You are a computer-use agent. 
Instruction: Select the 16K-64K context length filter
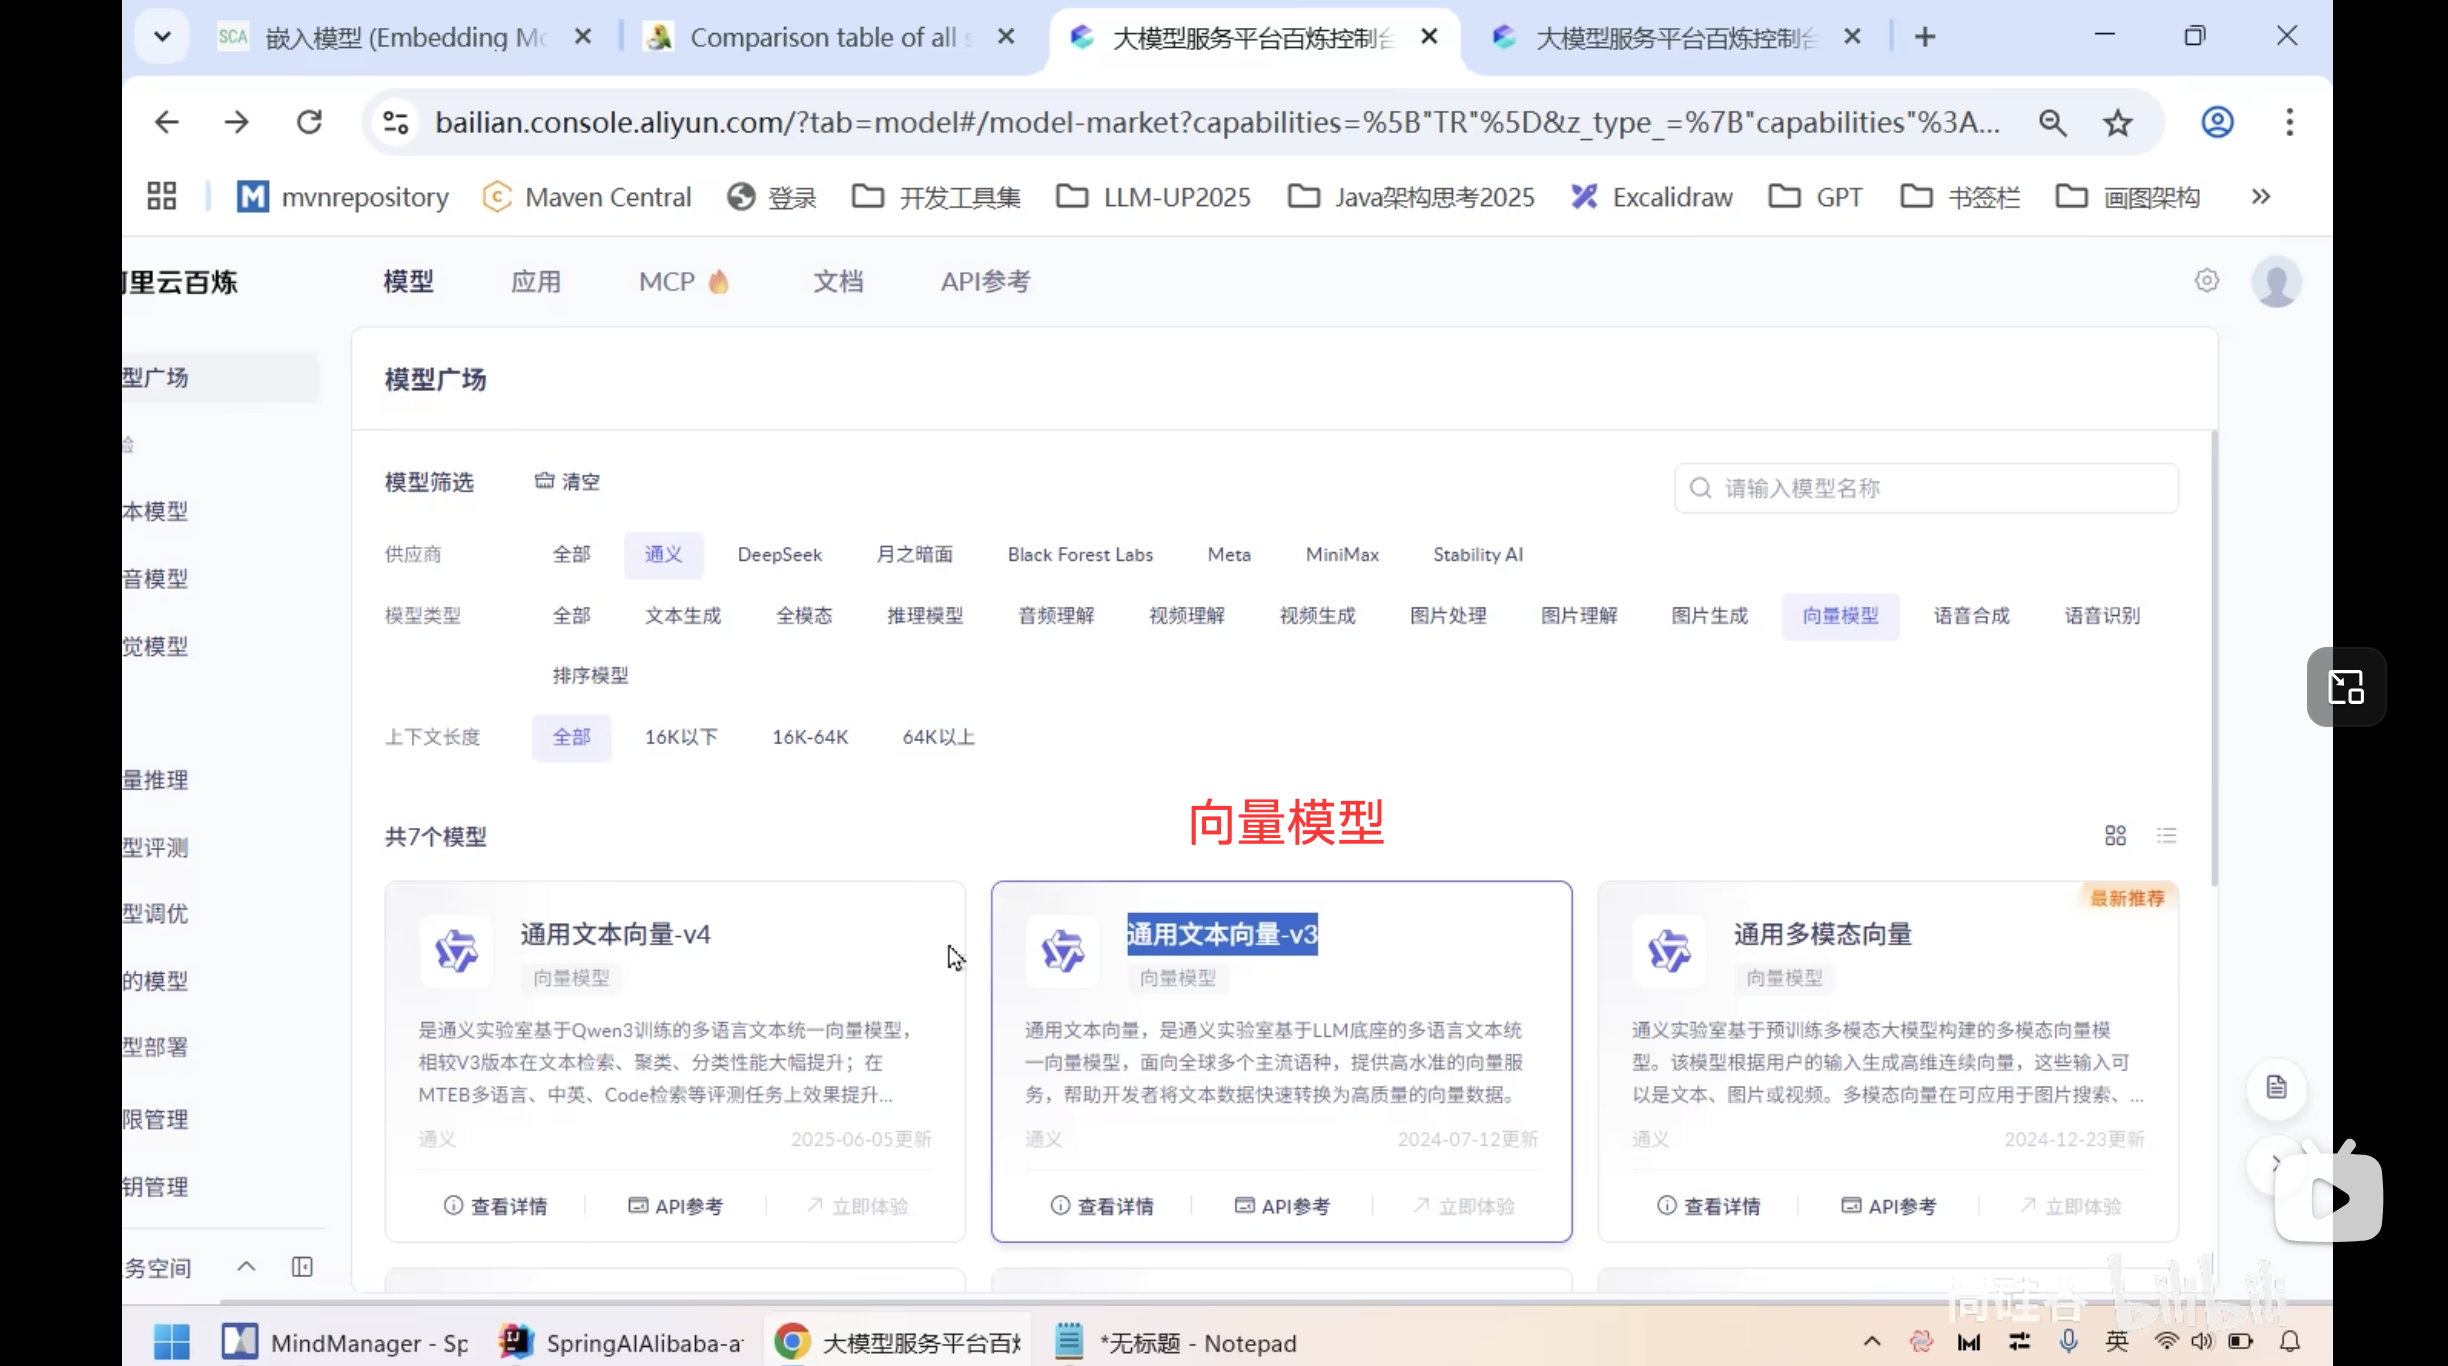pos(810,737)
